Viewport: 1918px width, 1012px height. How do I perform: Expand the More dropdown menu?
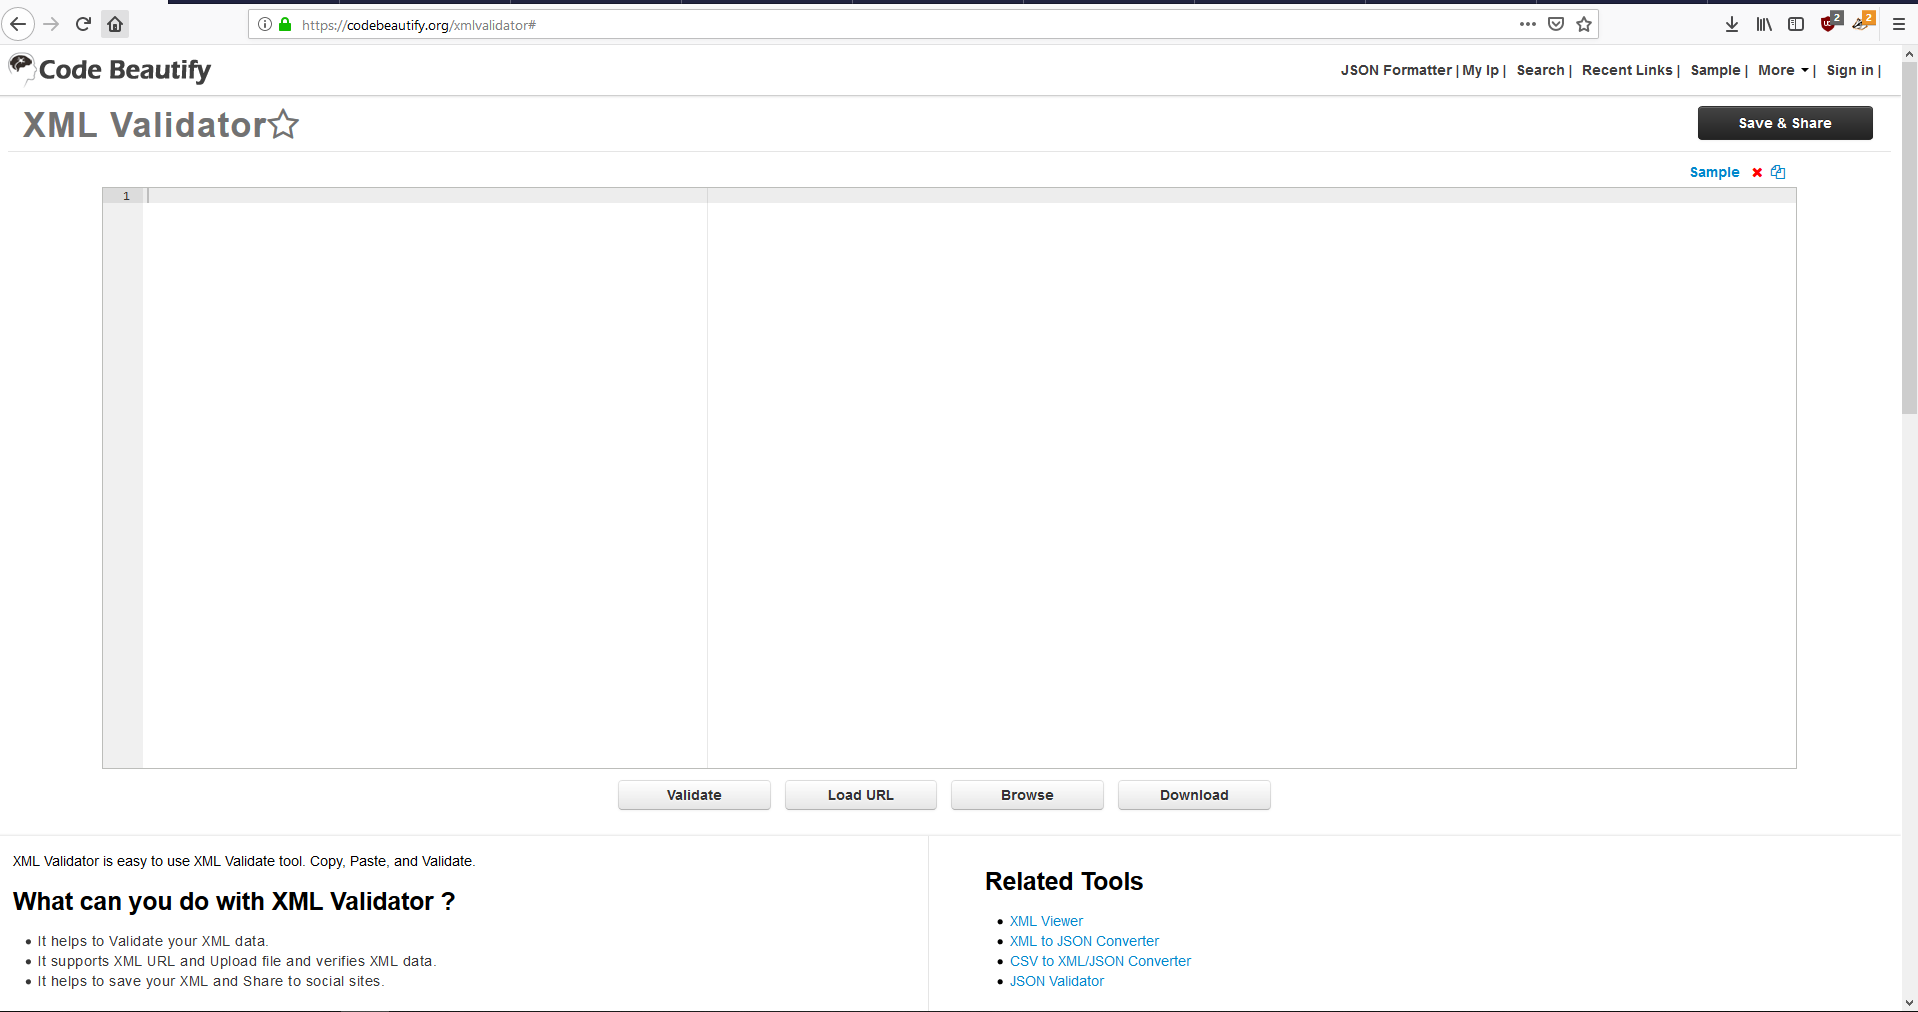click(1783, 70)
